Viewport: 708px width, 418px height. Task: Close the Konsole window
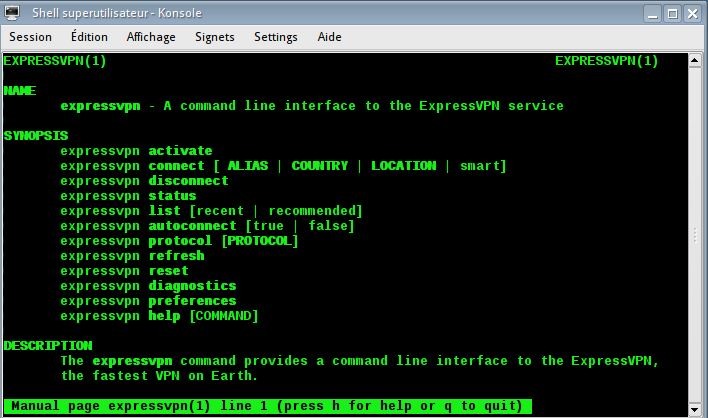coord(692,14)
